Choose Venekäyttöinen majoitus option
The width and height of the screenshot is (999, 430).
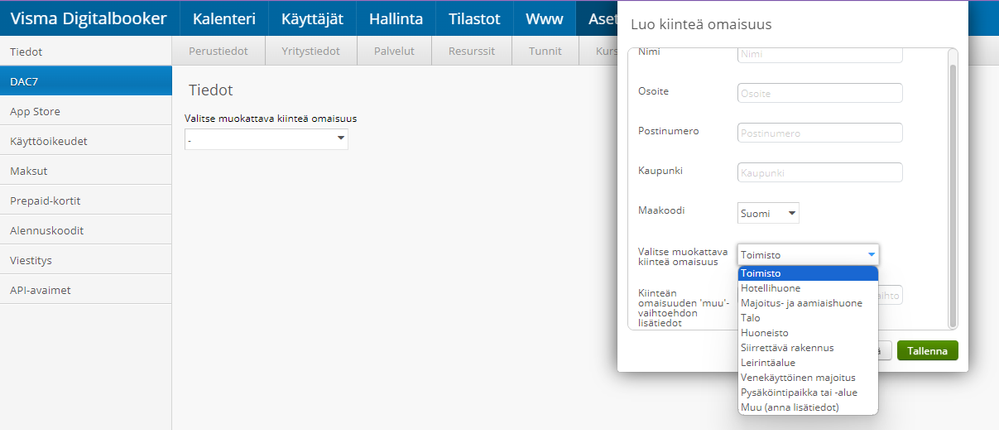(808, 377)
